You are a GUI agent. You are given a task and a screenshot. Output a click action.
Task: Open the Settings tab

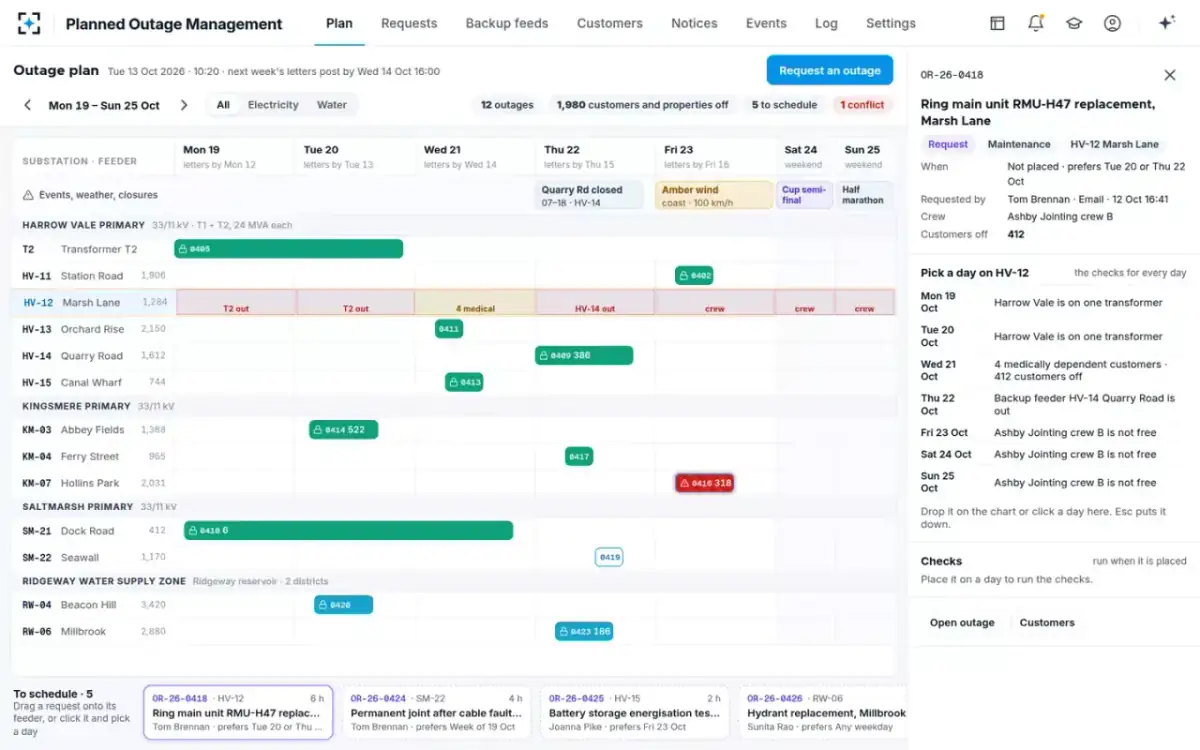tap(891, 23)
